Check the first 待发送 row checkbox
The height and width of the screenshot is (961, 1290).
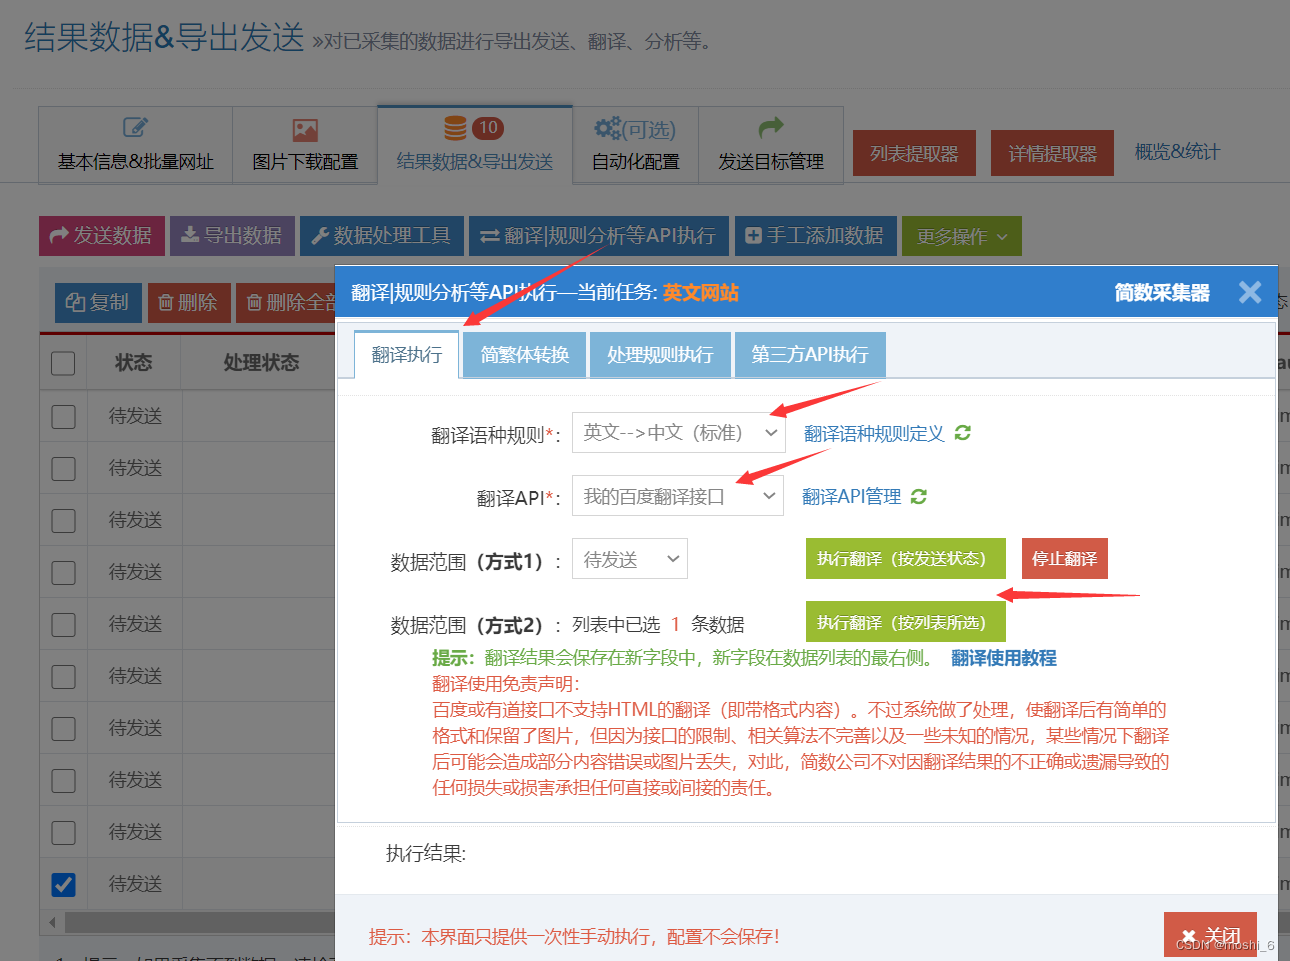(63, 416)
